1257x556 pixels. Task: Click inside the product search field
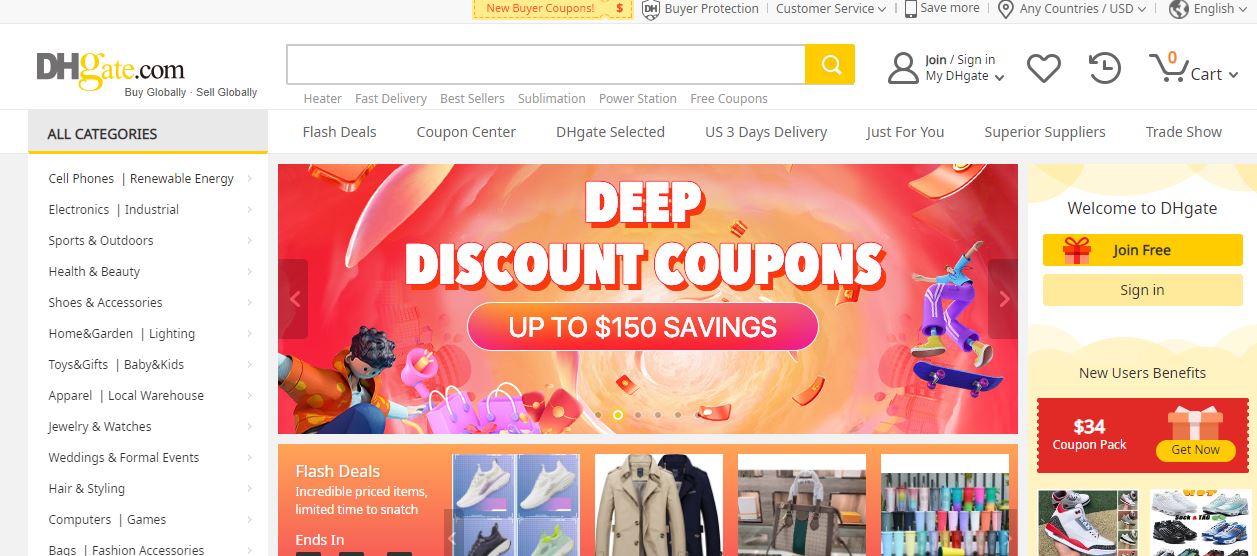pos(546,65)
